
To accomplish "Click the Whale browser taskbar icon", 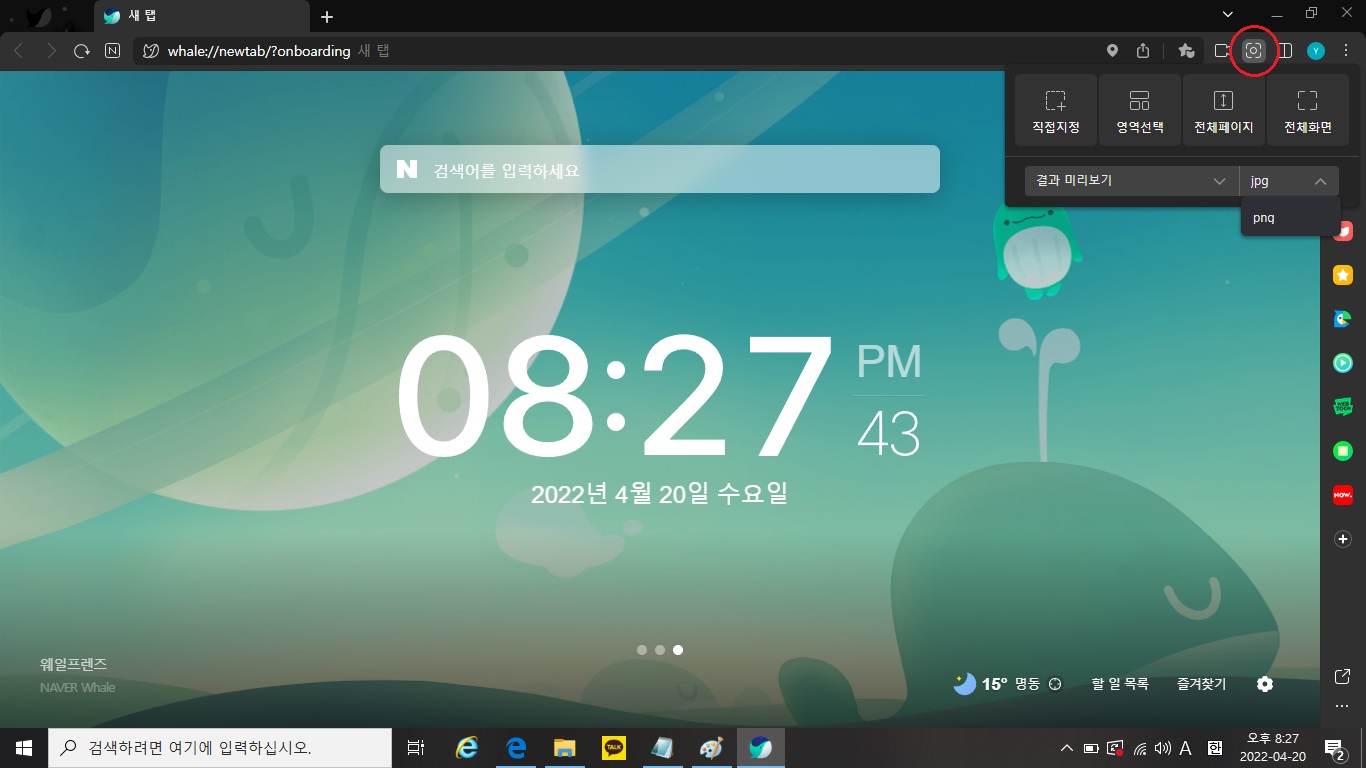I will [x=761, y=748].
